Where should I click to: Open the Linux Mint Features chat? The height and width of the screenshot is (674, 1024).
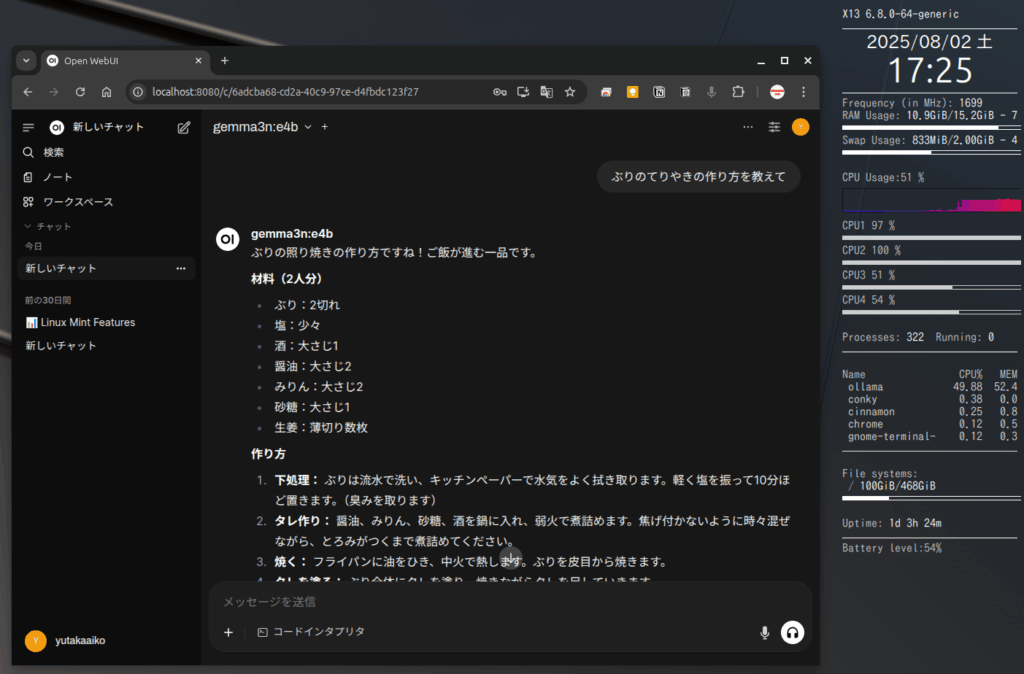click(x=87, y=322)
